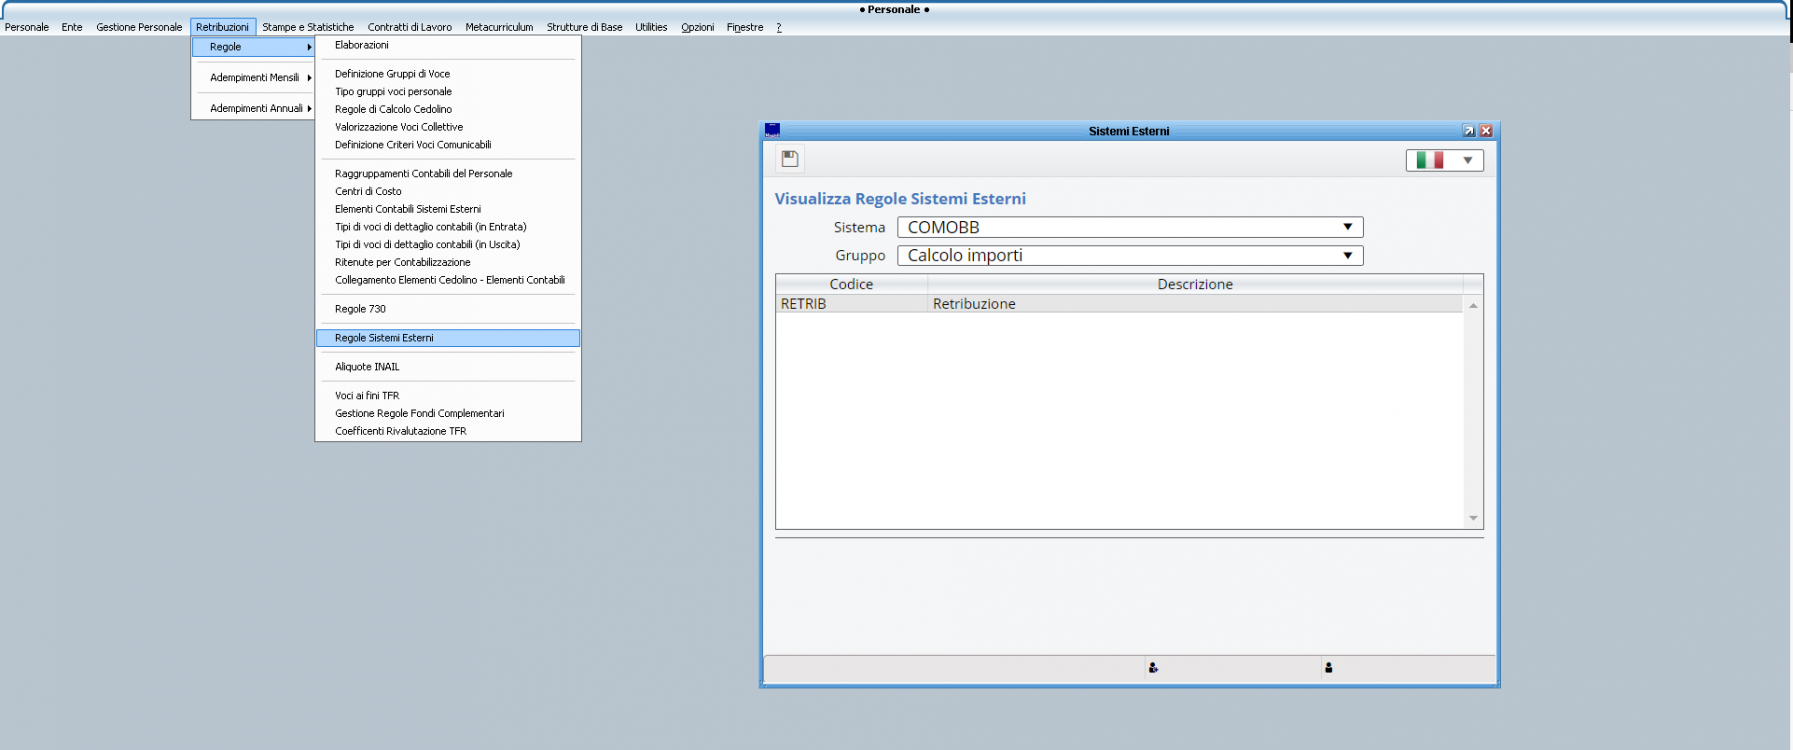Sort the table by the Codice column header
The height and width of the screenshot is (750, 1793).
(x=851, y=284)
